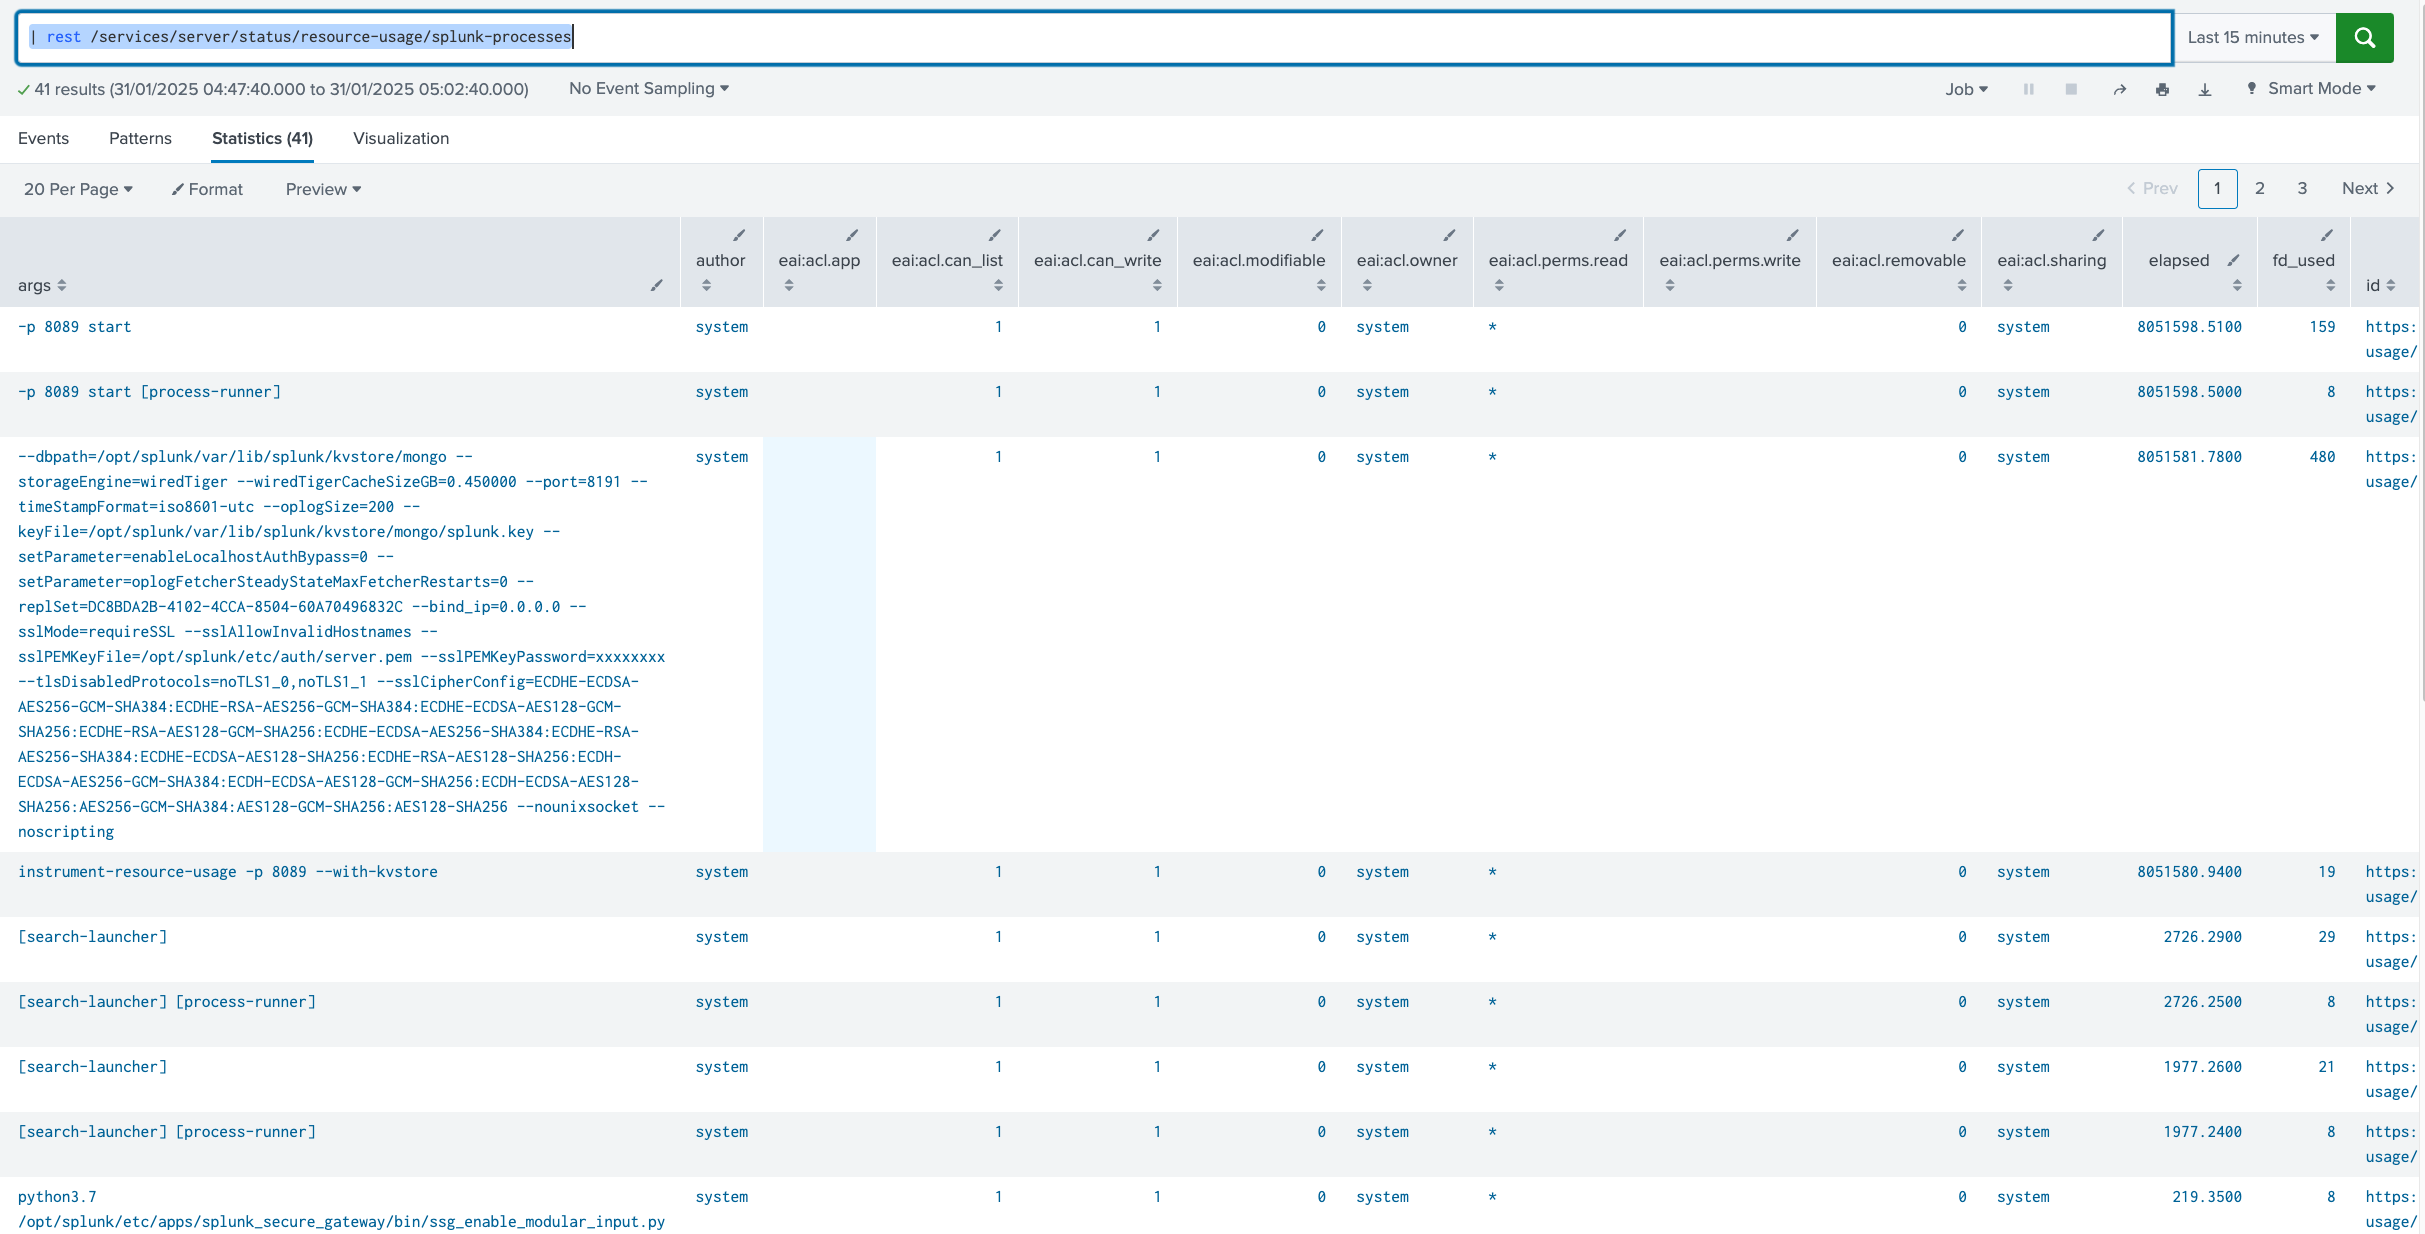Edit the args column with the pencil icon
Viewport: 2425px width, 1234px height.
click(657, 285)
